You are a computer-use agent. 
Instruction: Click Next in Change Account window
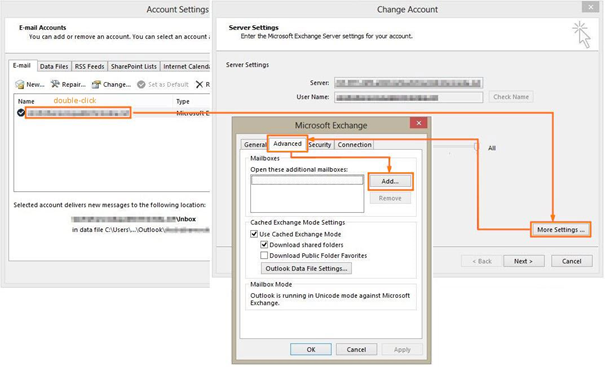pos(524,261)
